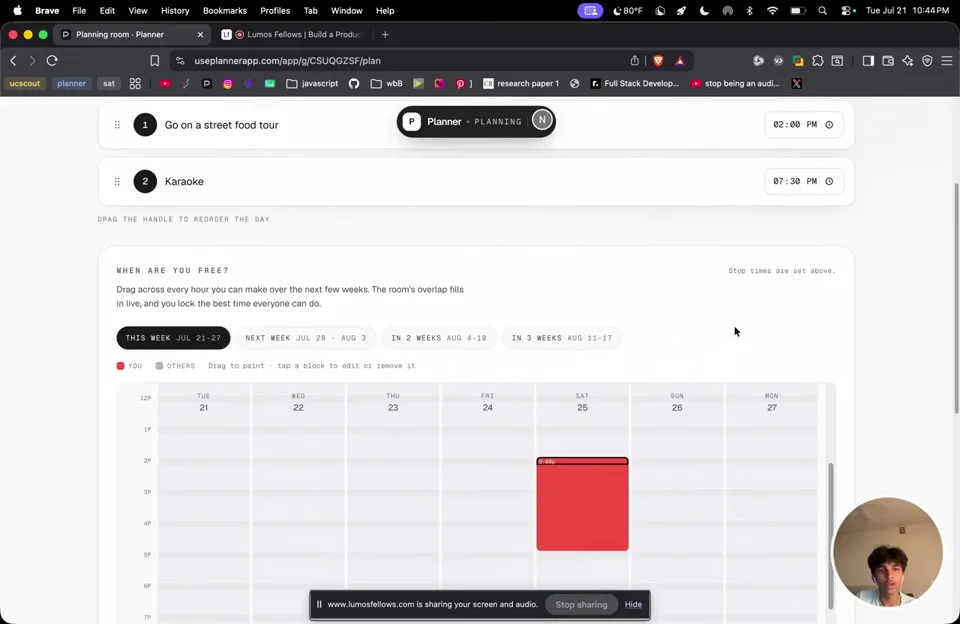Screen dimensions: 960x624
Task: Click the calendar grid's vertical scrollbar
Action: pyautogui.click(x=831, y=536)
